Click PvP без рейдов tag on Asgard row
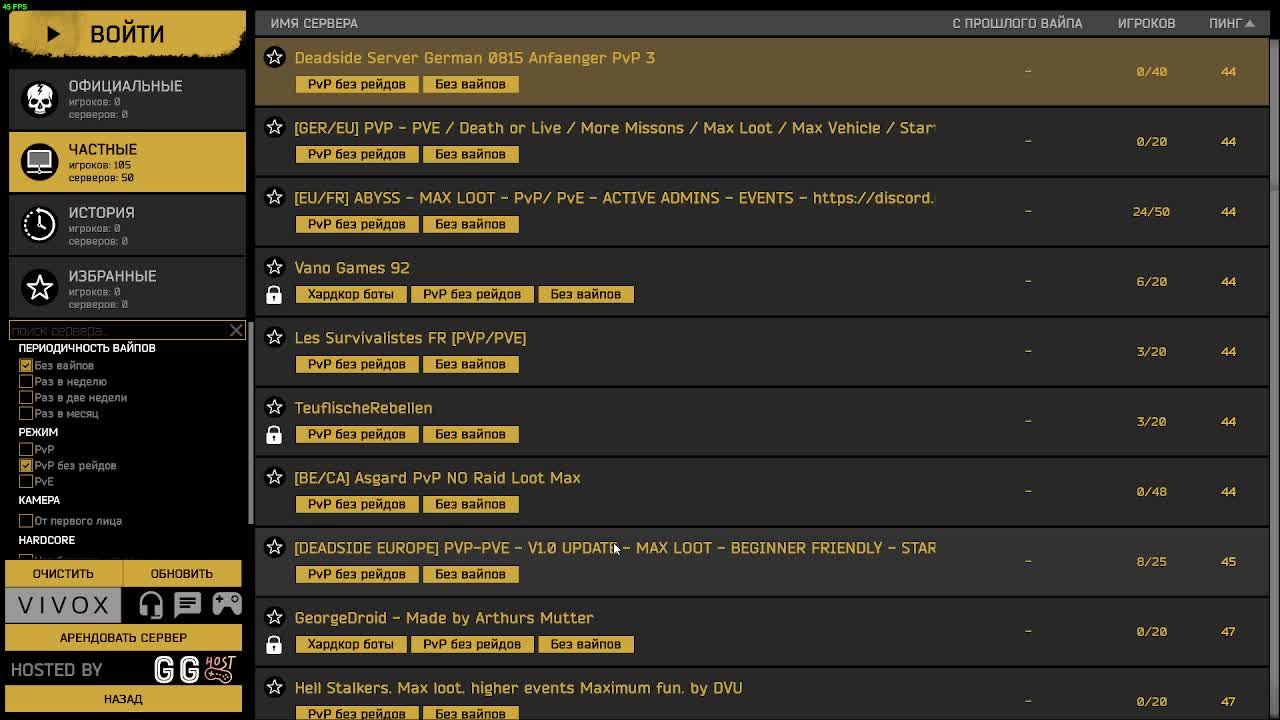This screenshot has width=1280, height=720. 356,504
